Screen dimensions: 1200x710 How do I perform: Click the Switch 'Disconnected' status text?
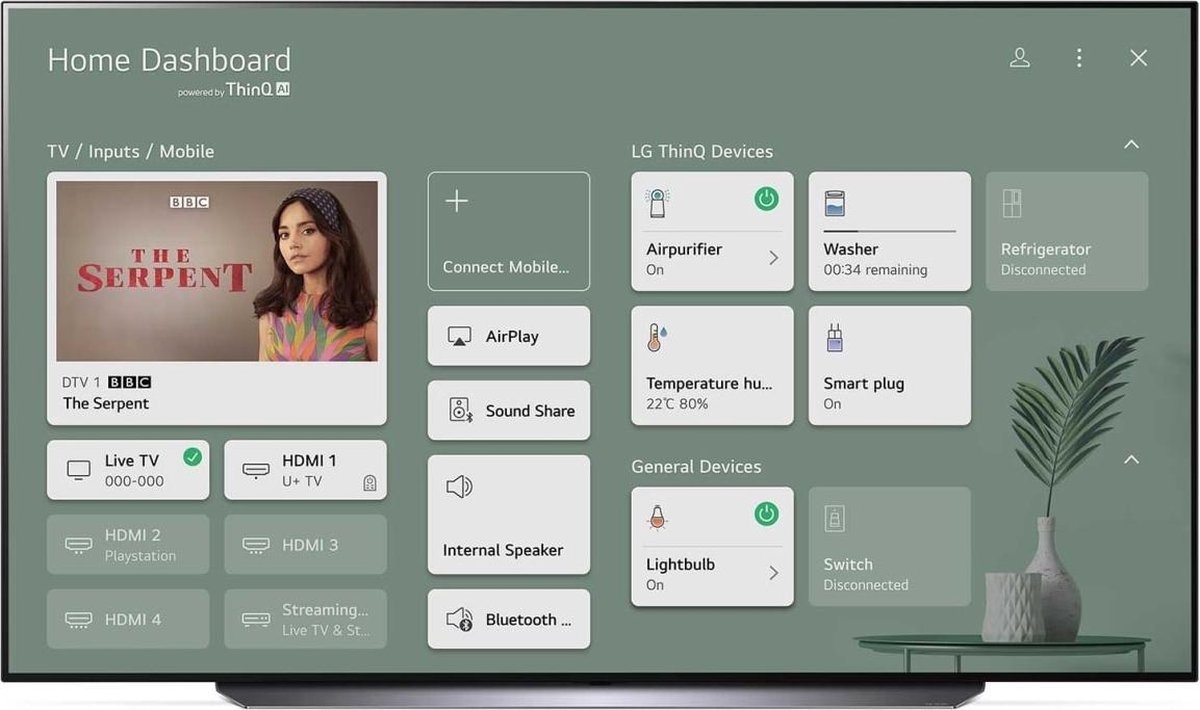tap(866, 585)
